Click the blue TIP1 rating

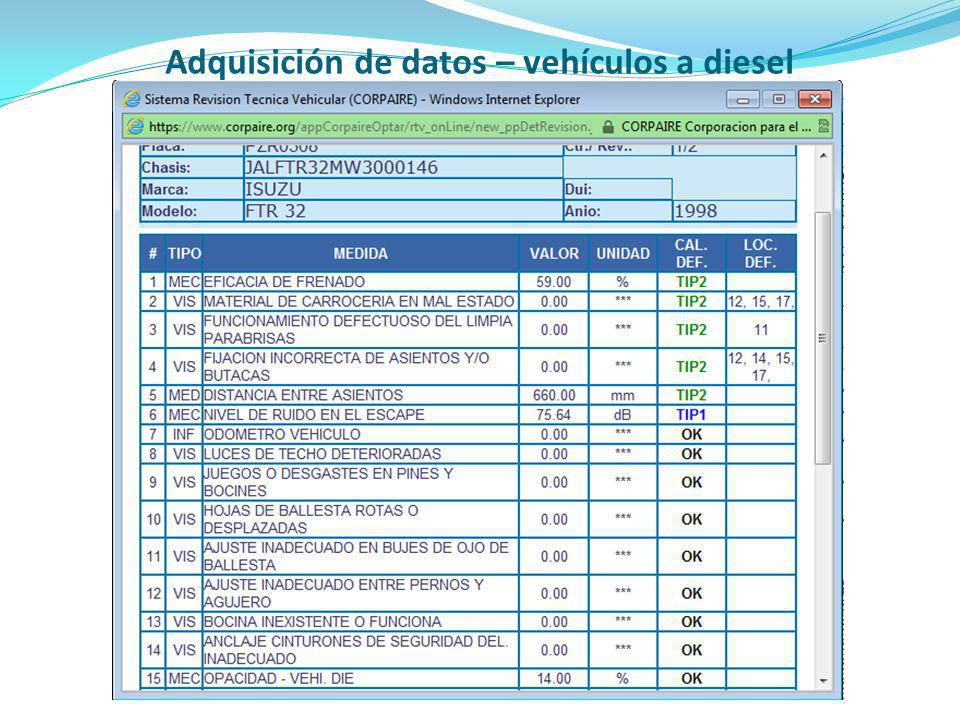coord(691,415)
